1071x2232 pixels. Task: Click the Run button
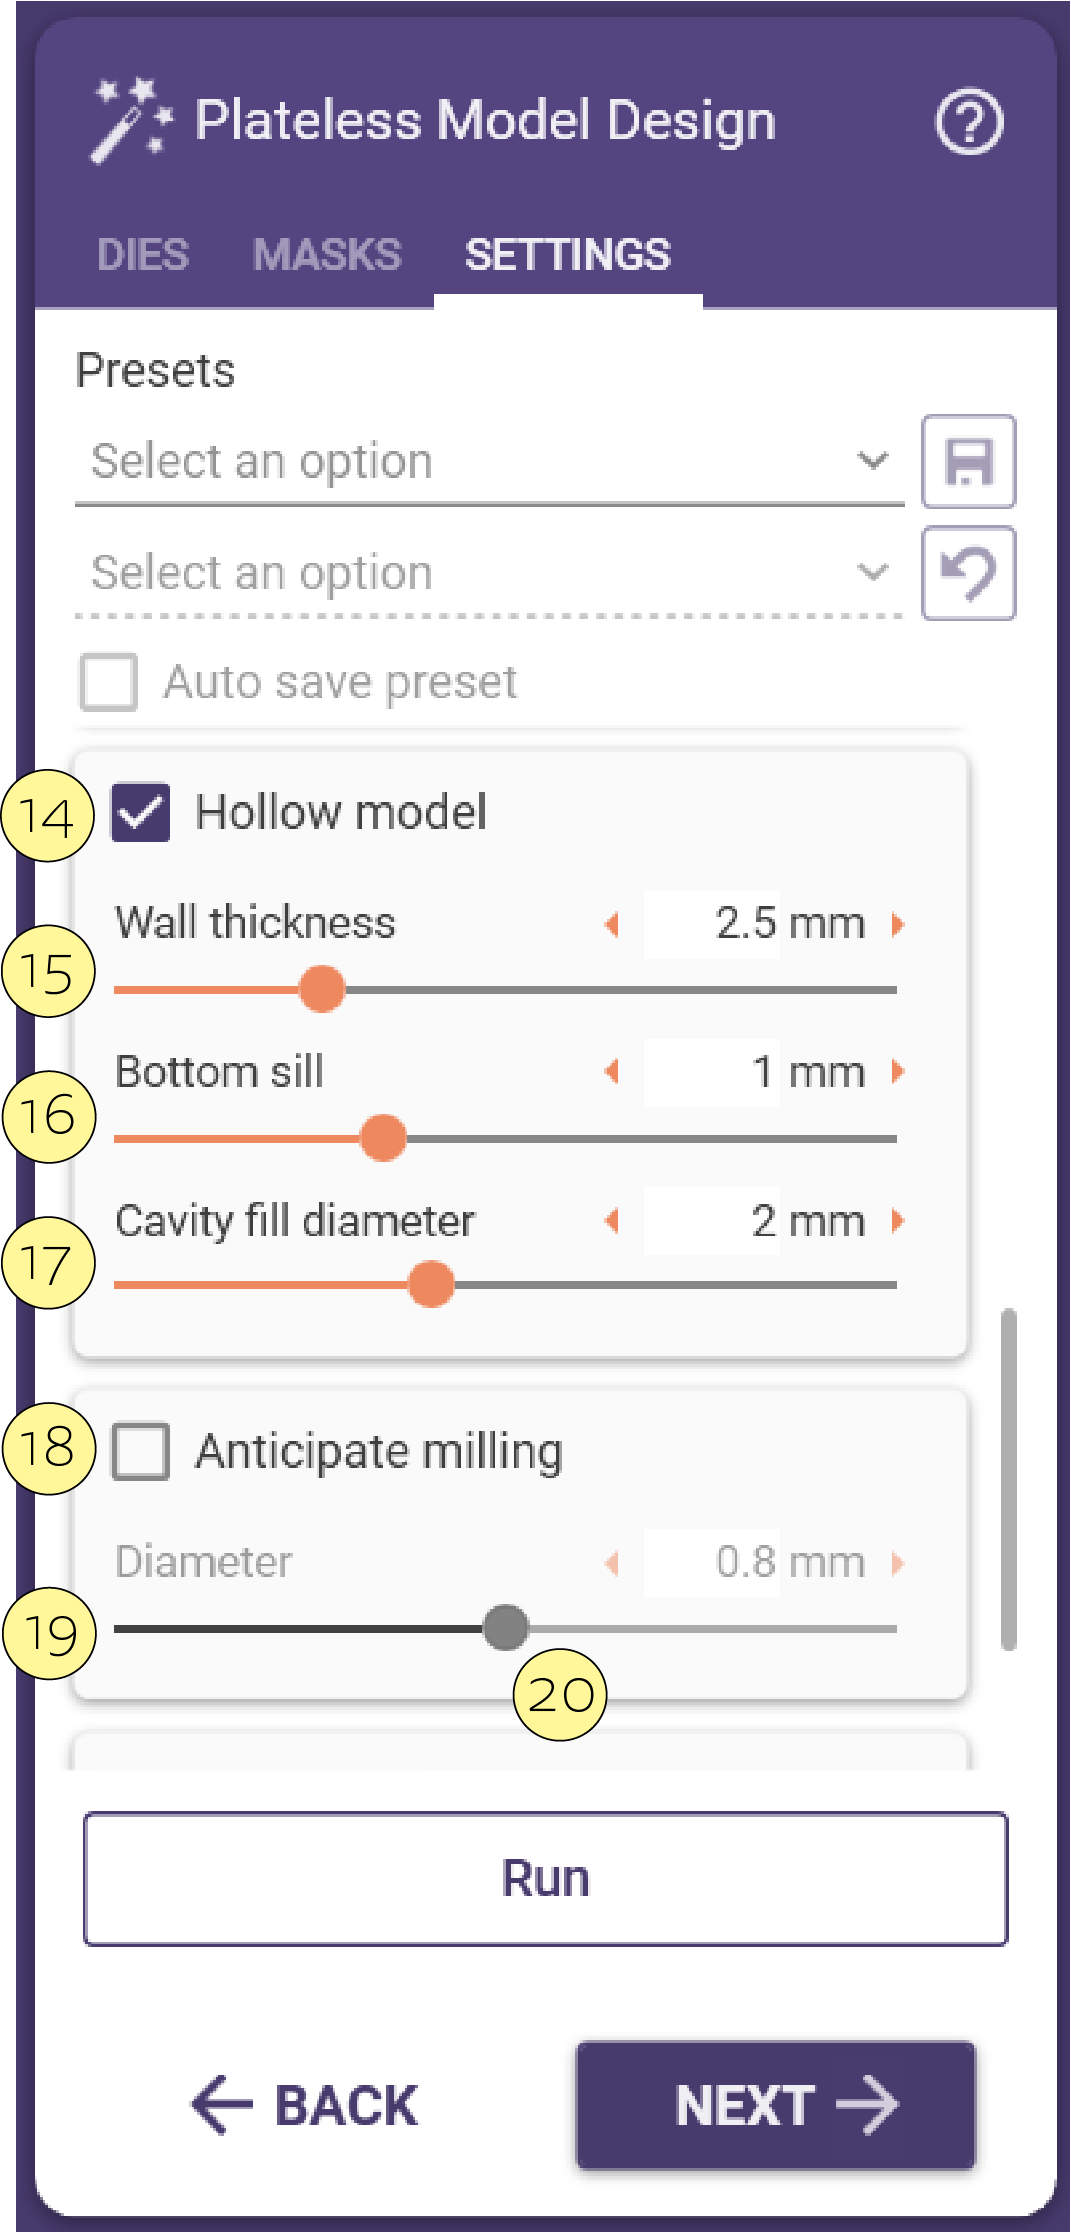[x=546, y=1878]
